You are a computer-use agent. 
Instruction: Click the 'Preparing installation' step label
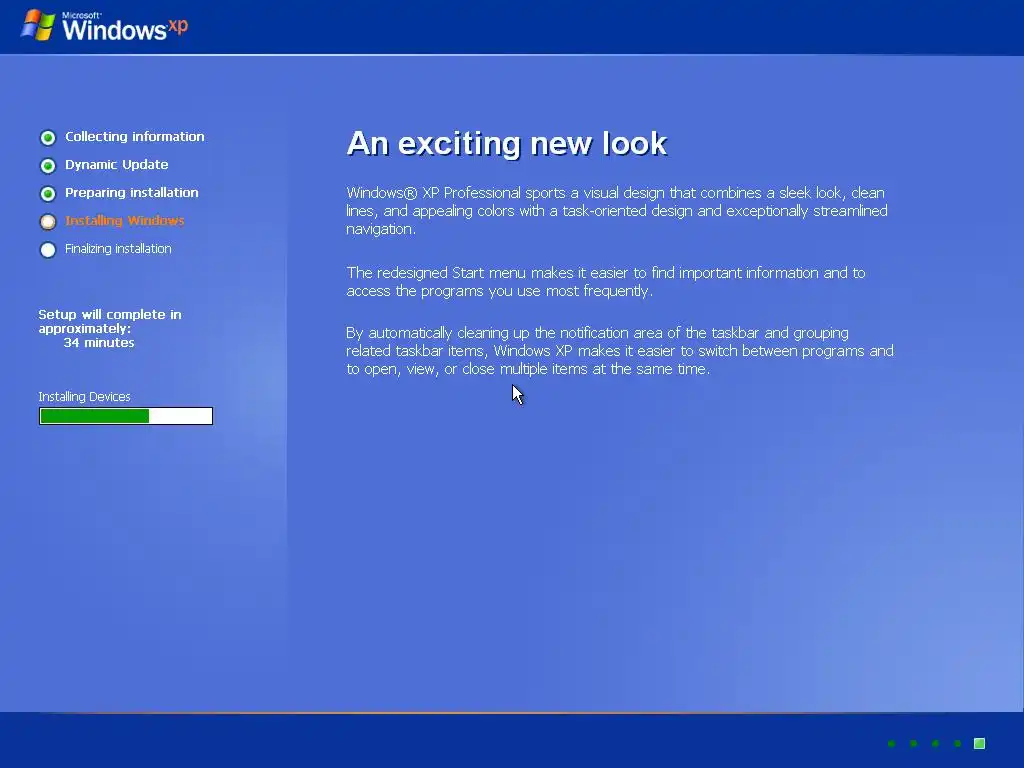coord(131,193)
